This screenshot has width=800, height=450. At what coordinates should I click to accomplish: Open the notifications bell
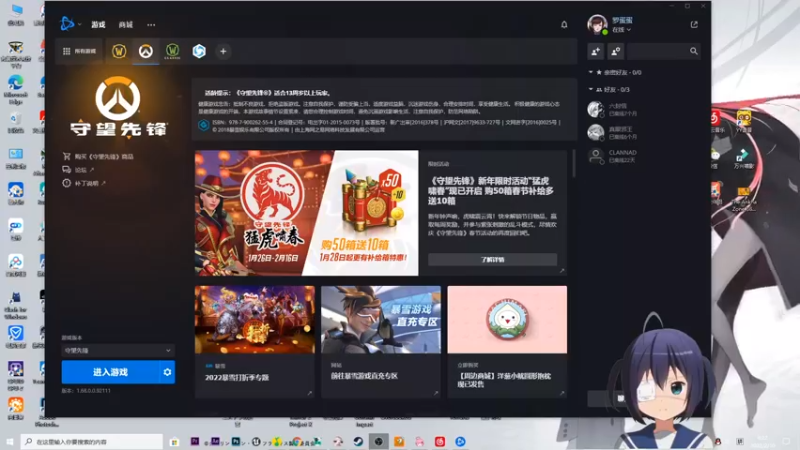pyautogui.click(x=564, y=24)
